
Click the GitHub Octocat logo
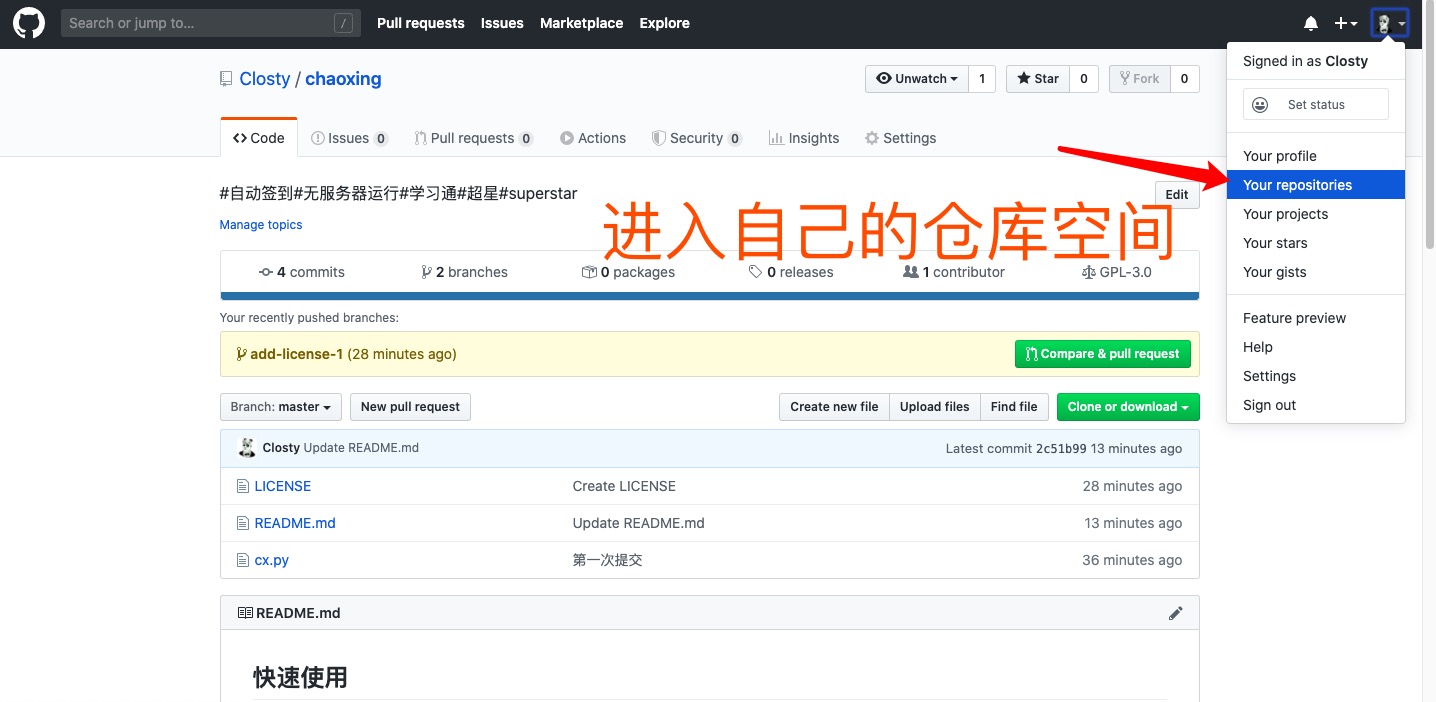pyautogui.click(x=28, y=23)
